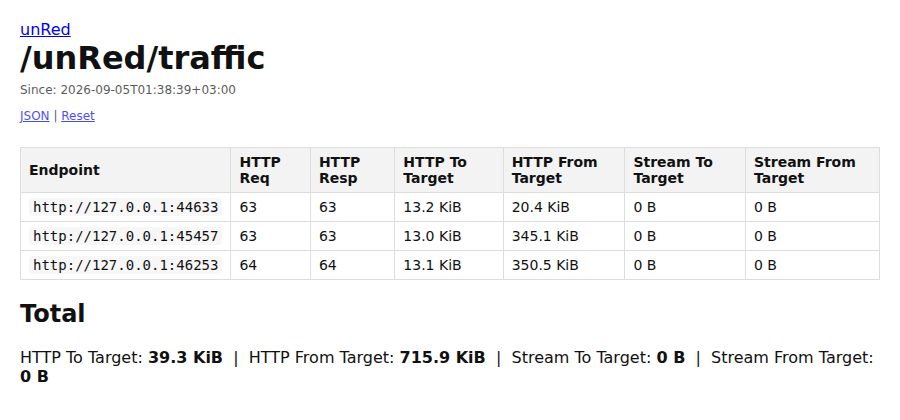Viewport: 900px width, 420px height.
Task: Click the Total section heading
Action: point(53,314)
